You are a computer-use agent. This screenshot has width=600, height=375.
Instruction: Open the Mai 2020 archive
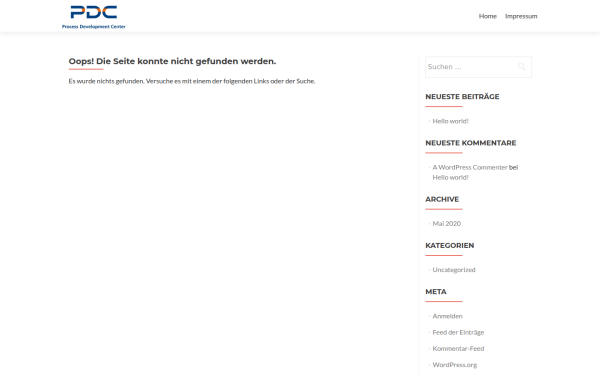[x=447, y=223]
